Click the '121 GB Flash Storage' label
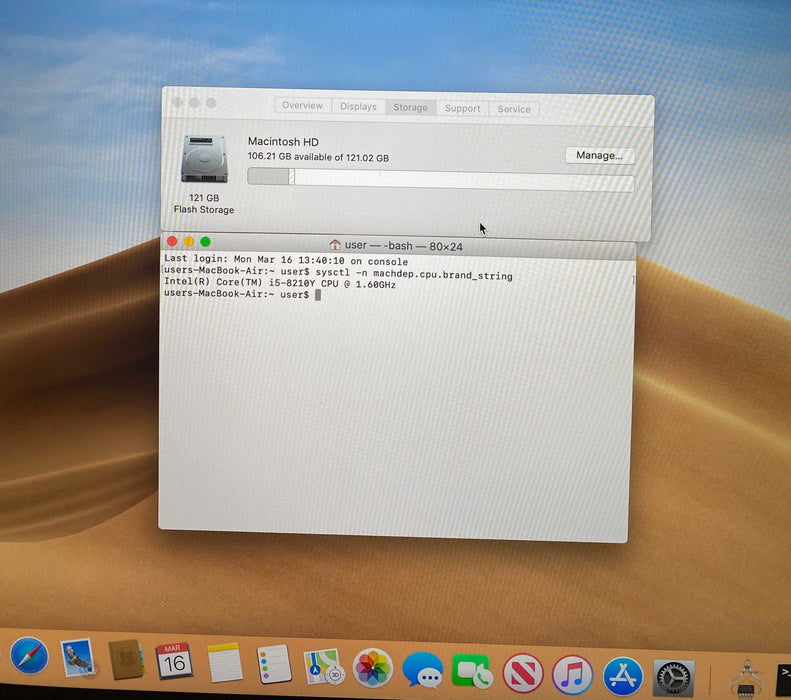The height and width of the screenshot is (700, 791). click(204, 204)
